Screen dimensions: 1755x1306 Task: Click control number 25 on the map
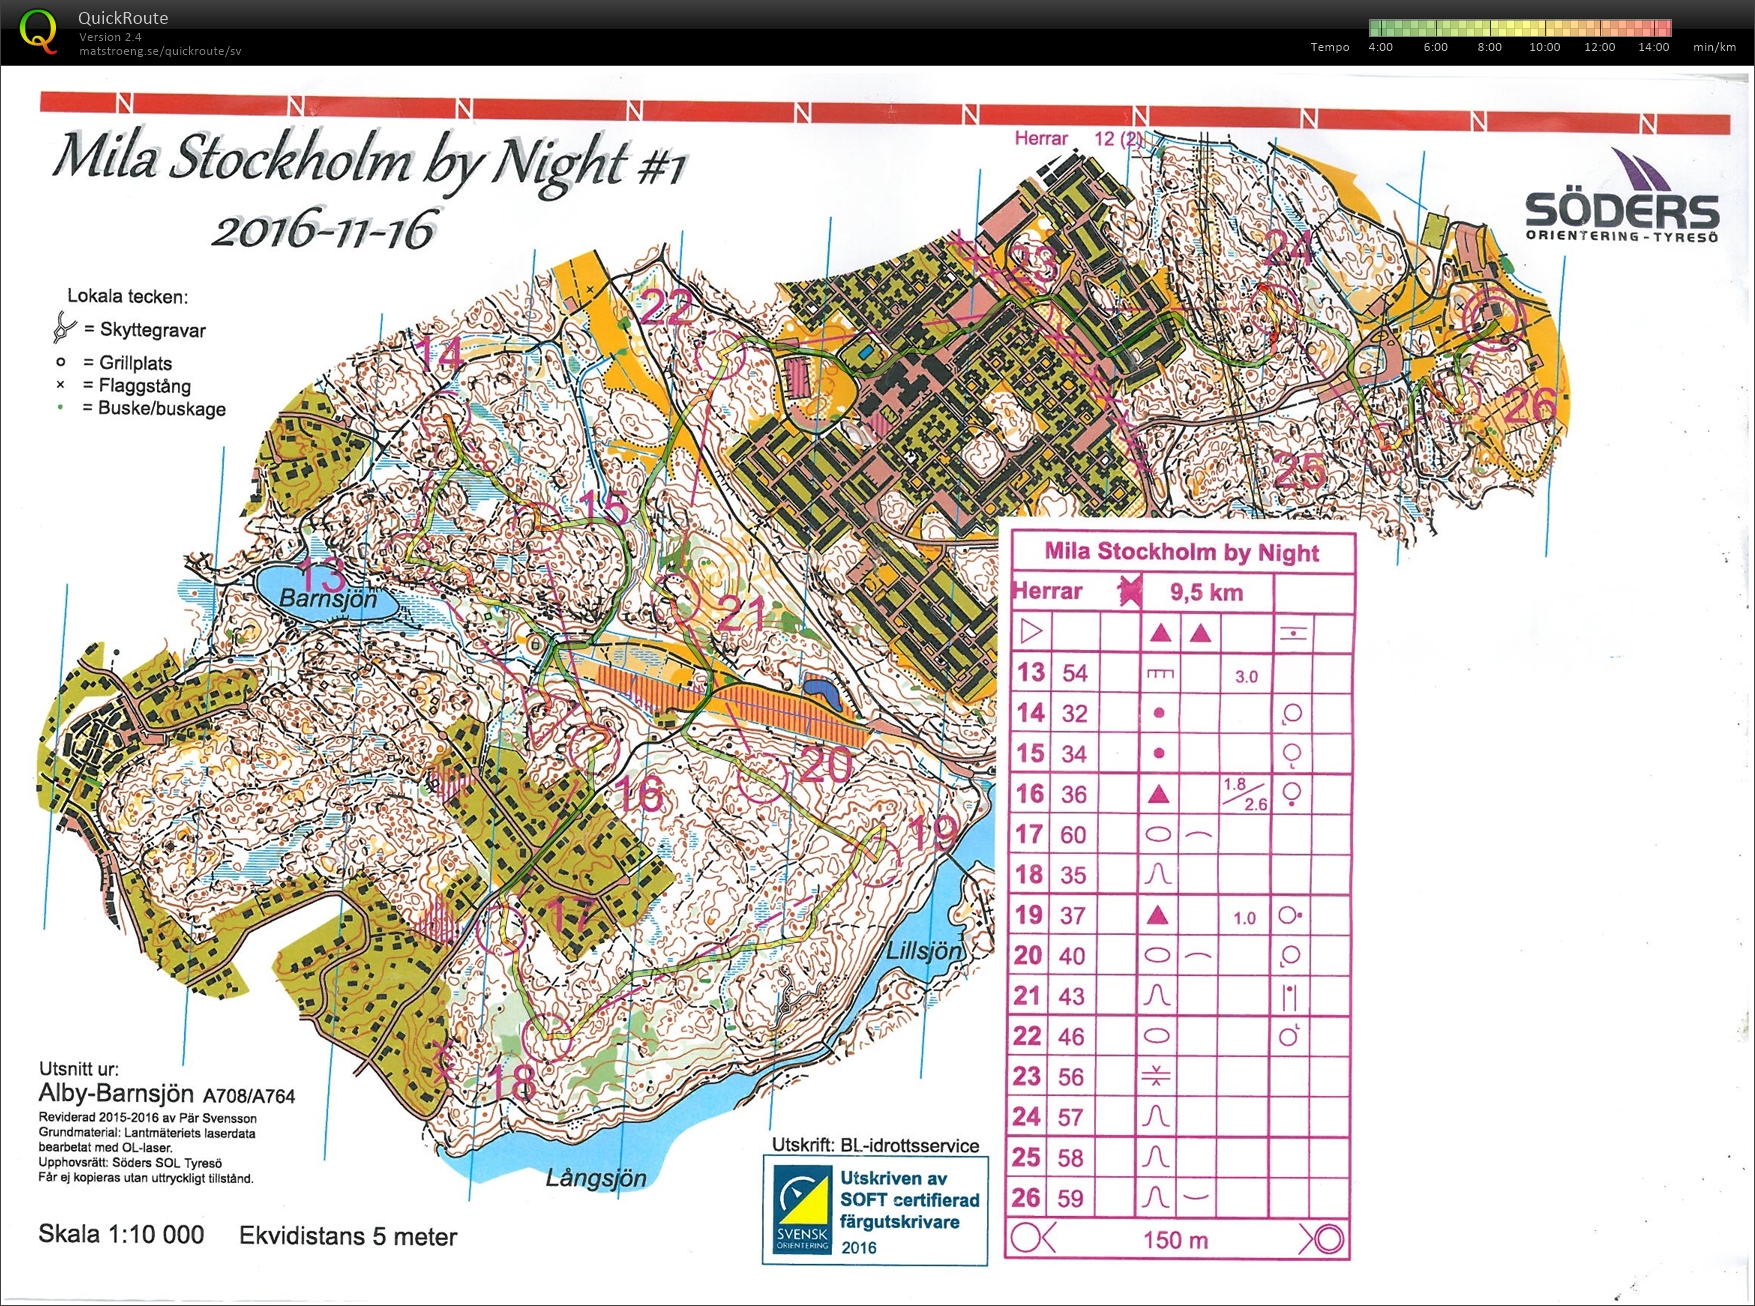click(x=1301, y=470)
